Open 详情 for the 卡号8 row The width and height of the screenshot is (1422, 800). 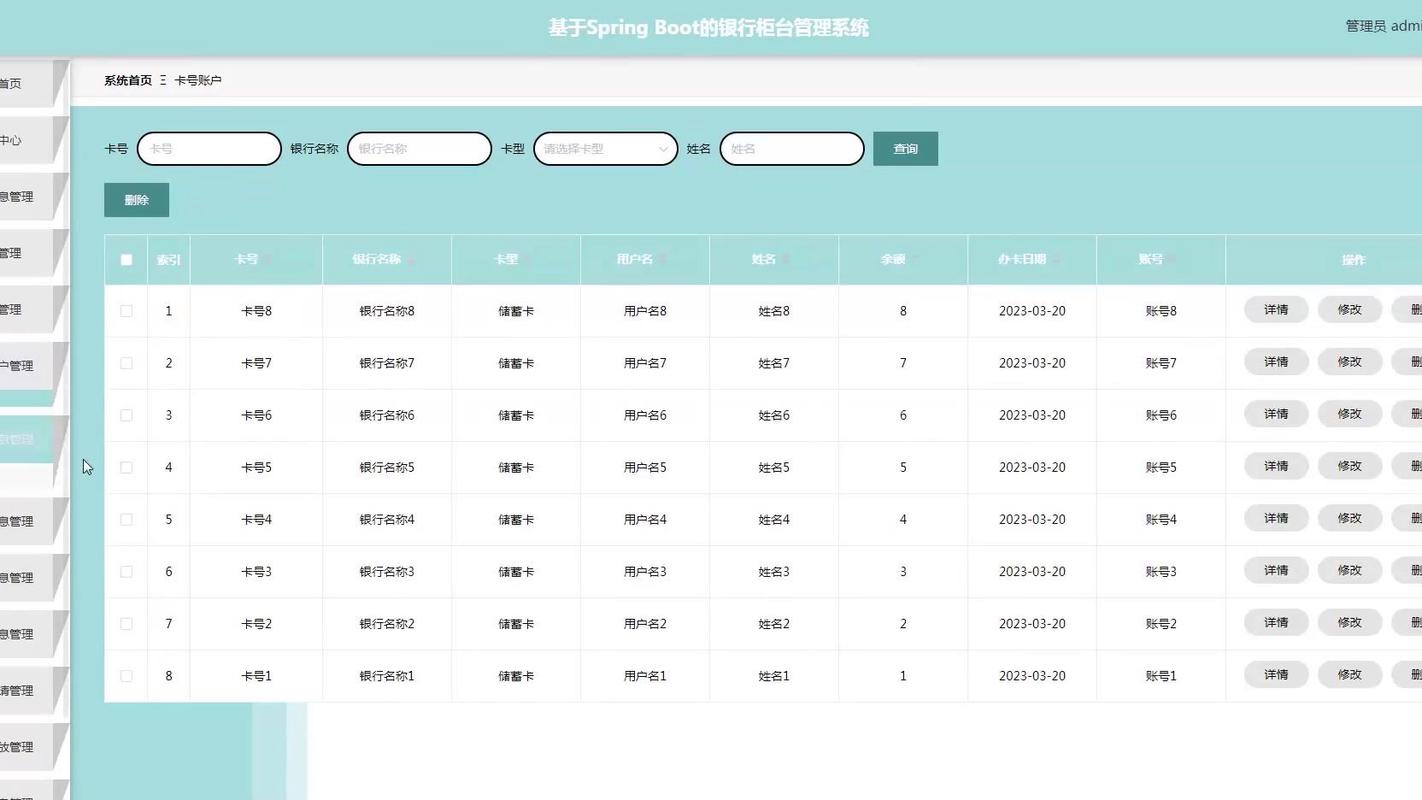point(1275,310)
